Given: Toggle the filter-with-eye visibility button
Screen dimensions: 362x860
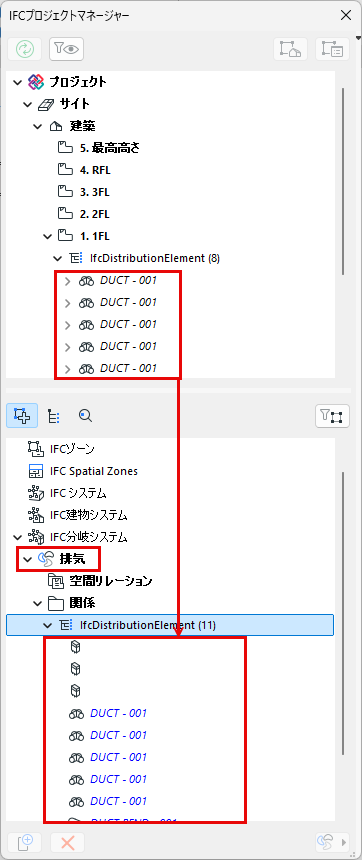Looking at the screenshot, I should 66,49.
